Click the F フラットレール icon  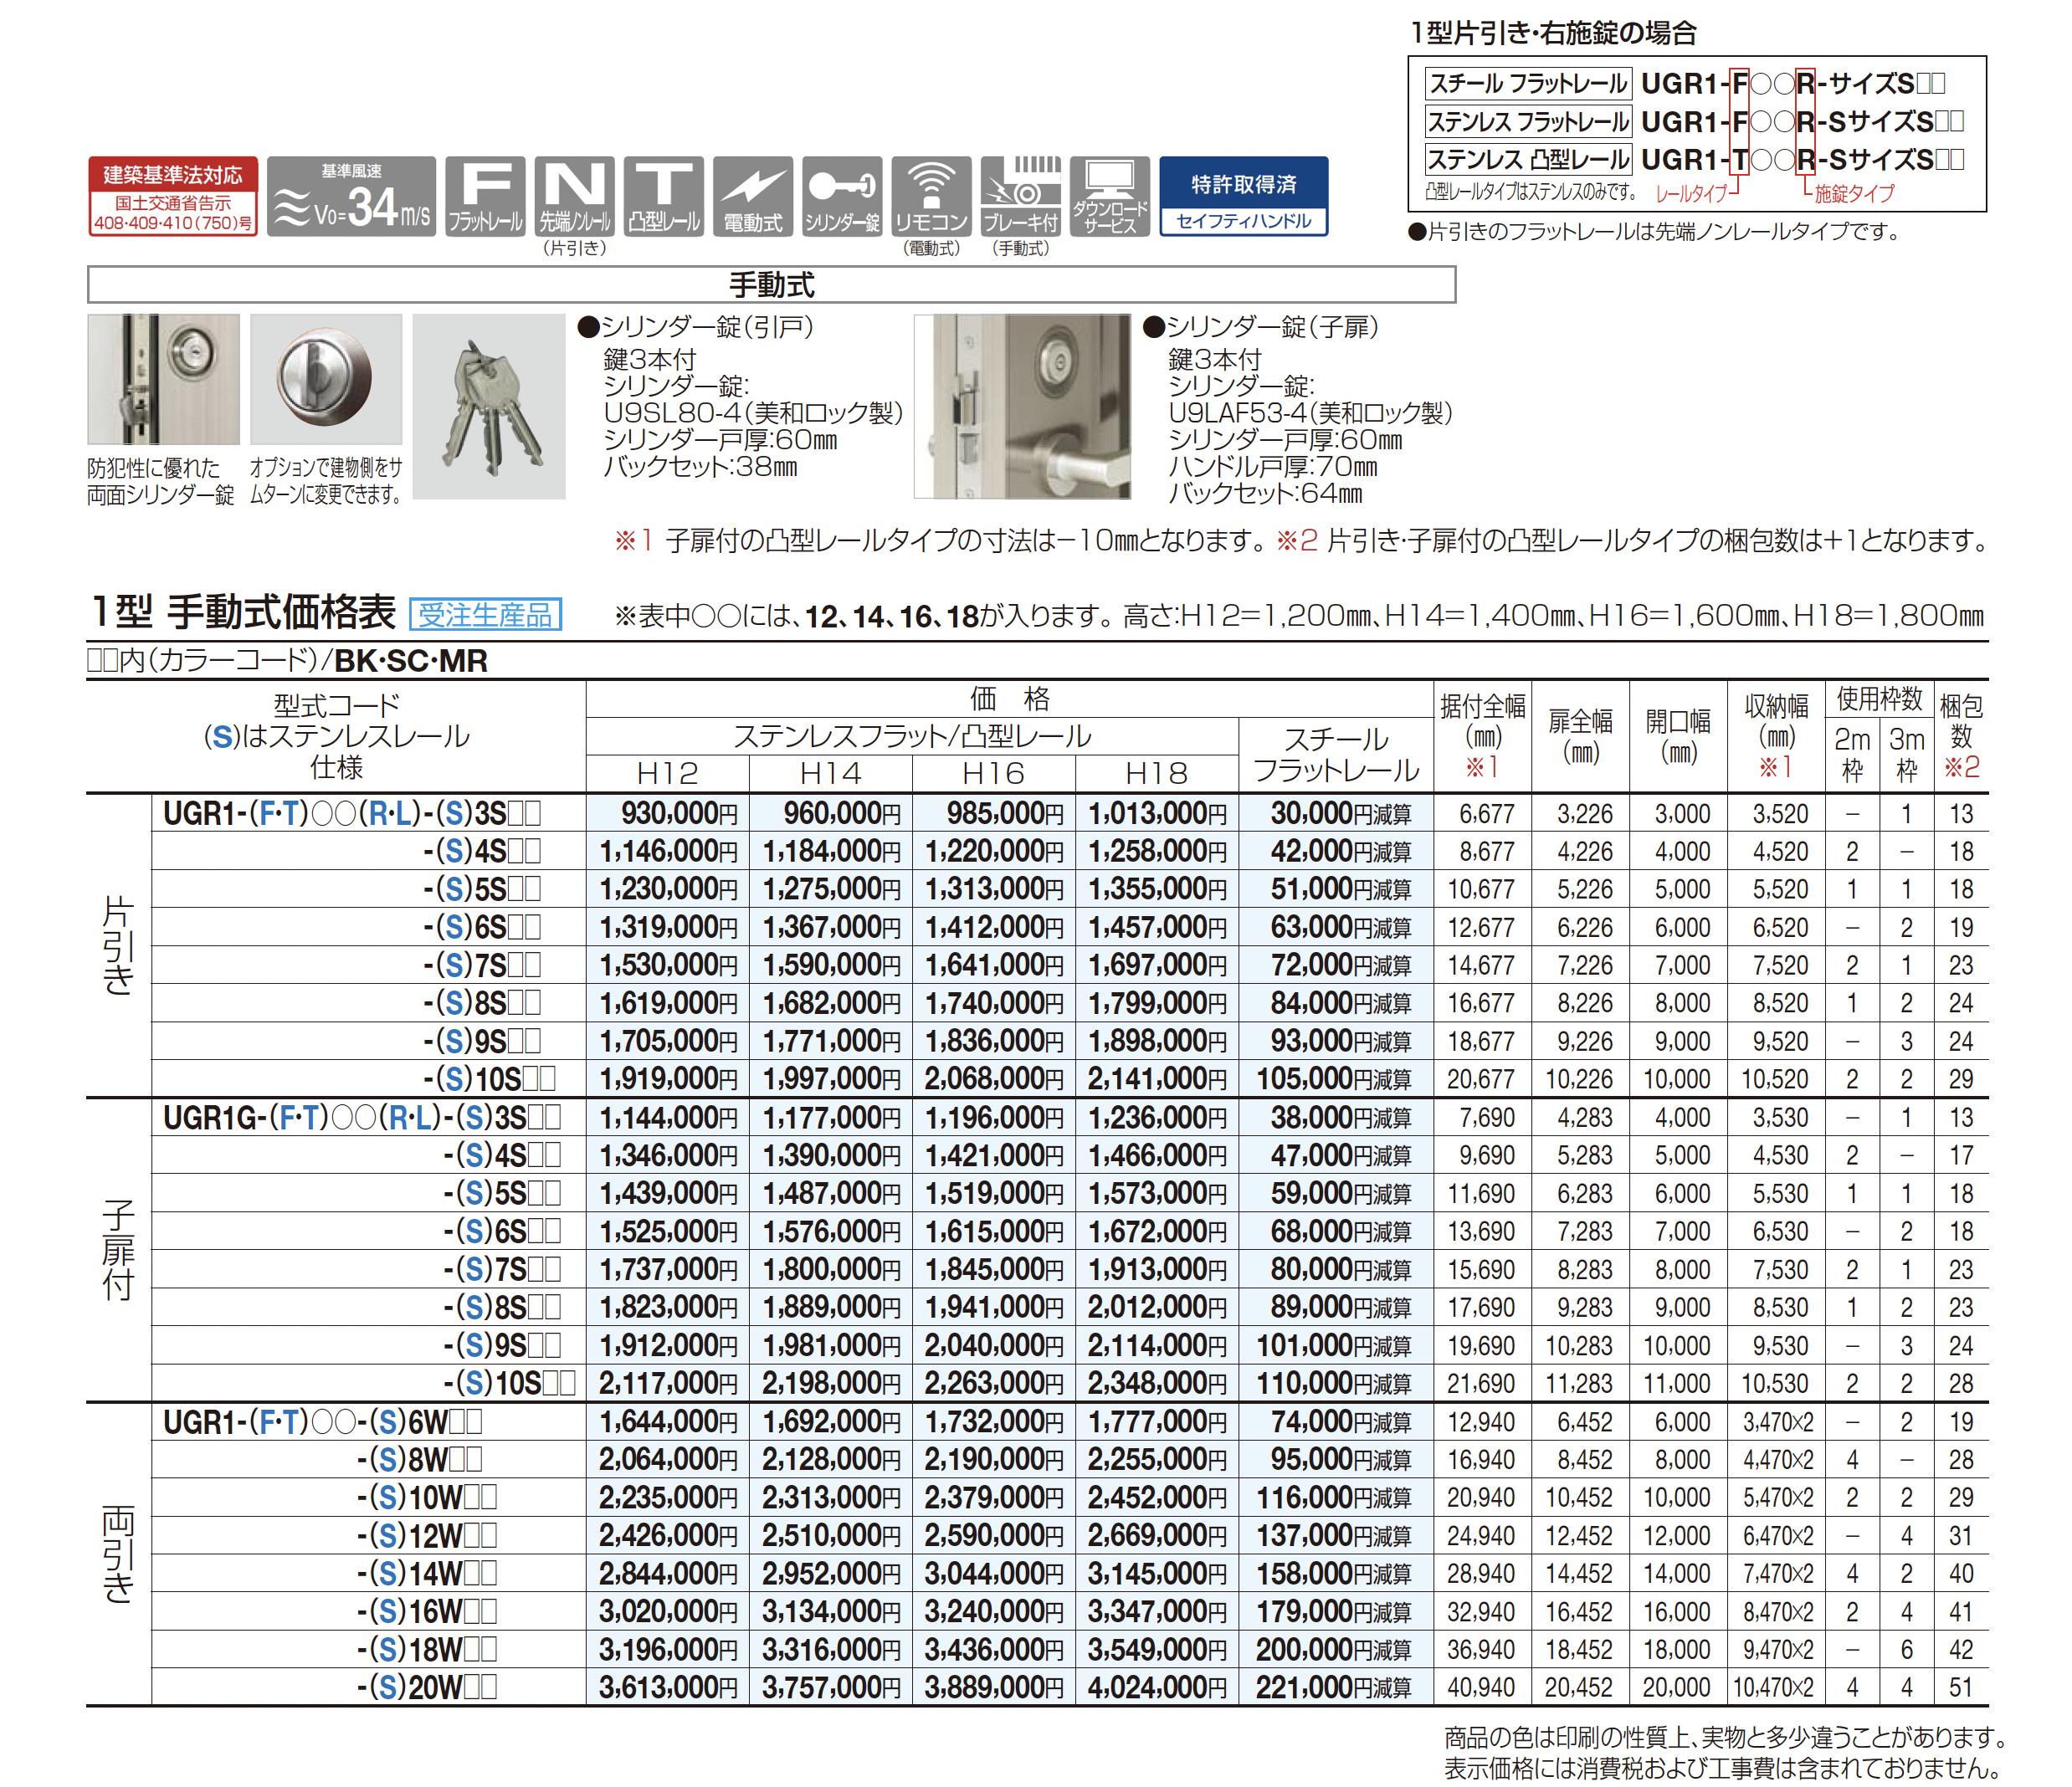[485, 196]
